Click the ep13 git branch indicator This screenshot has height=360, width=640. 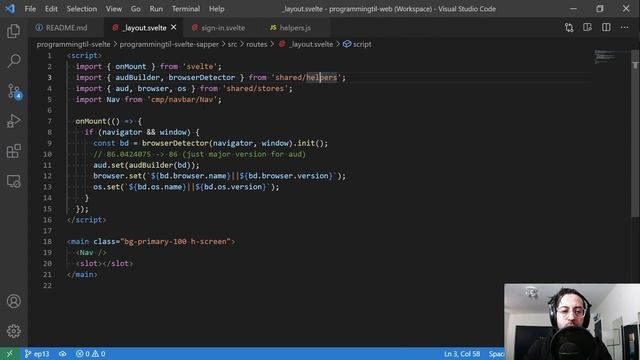37,353
